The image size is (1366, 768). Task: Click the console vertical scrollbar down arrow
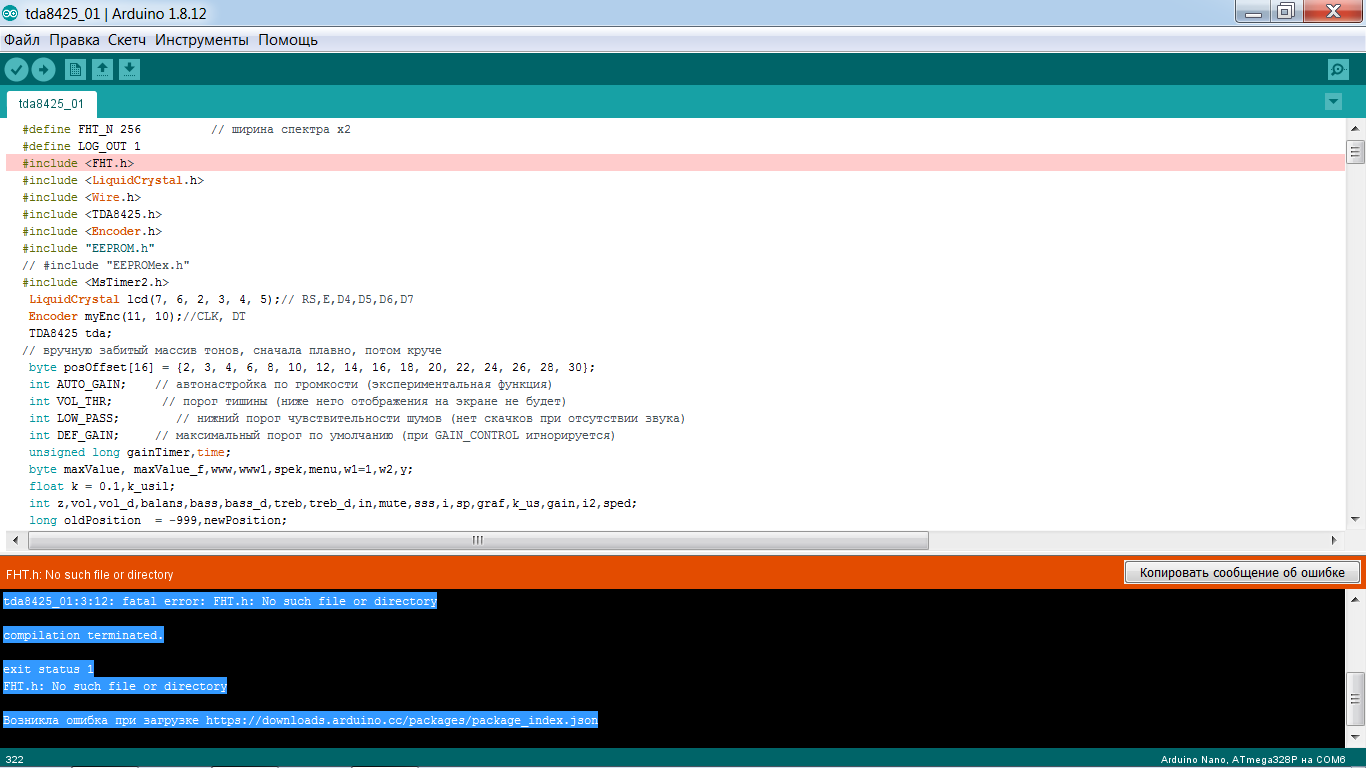[1356, 739]
